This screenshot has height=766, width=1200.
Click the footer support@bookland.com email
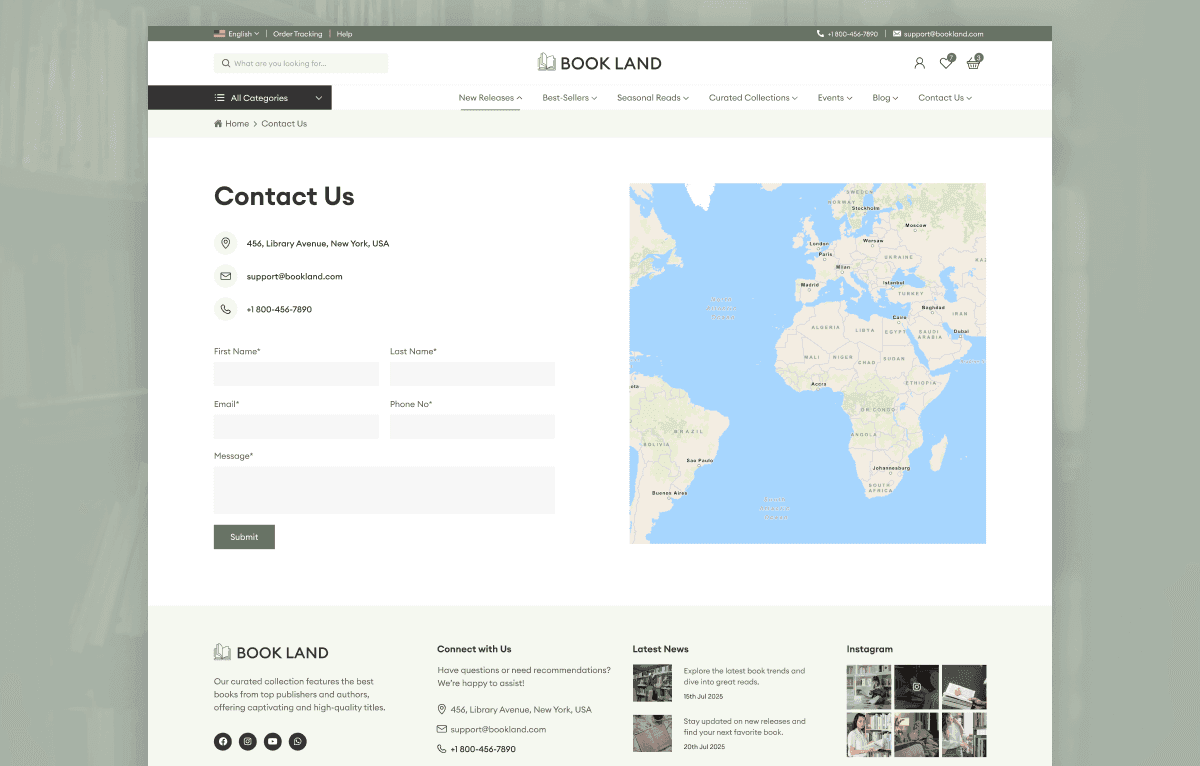click(498, 729)
